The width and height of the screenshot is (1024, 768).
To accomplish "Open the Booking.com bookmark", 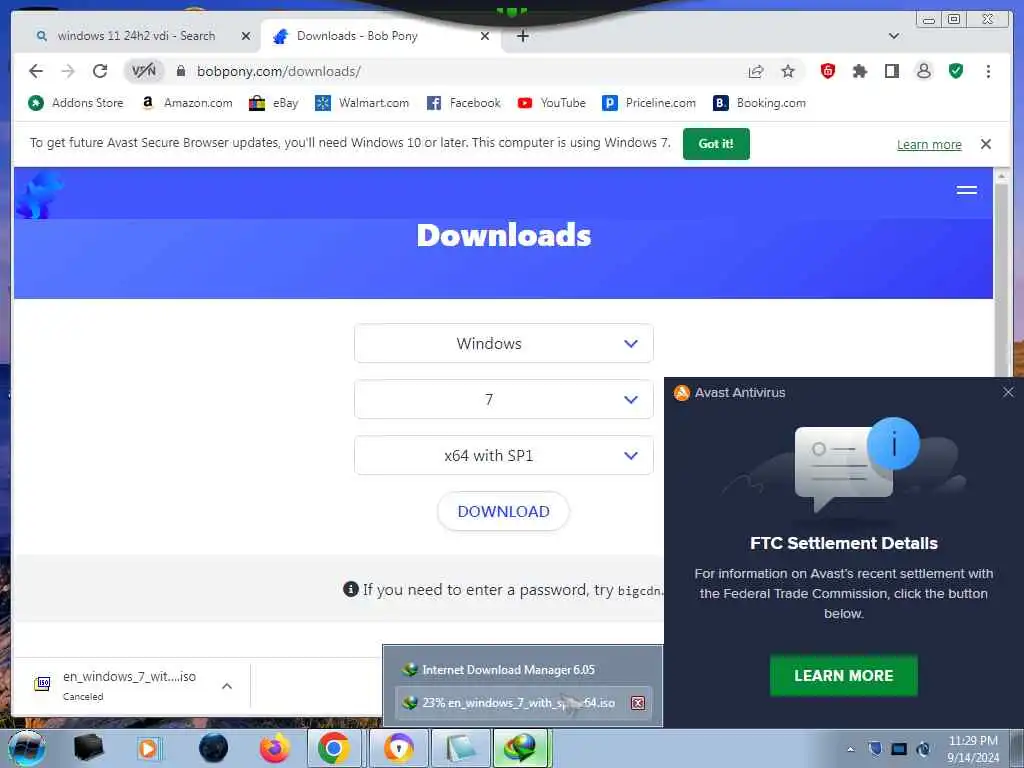I will click(x=760, y=103).
